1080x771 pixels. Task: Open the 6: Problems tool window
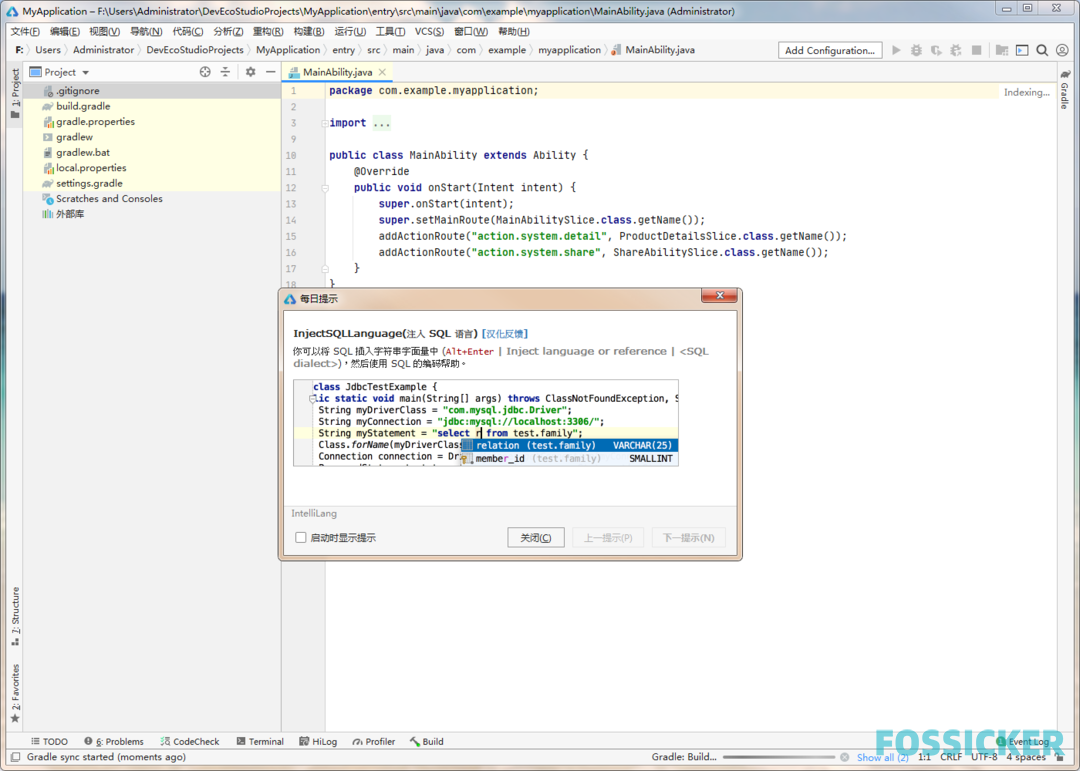pos(114,741)
